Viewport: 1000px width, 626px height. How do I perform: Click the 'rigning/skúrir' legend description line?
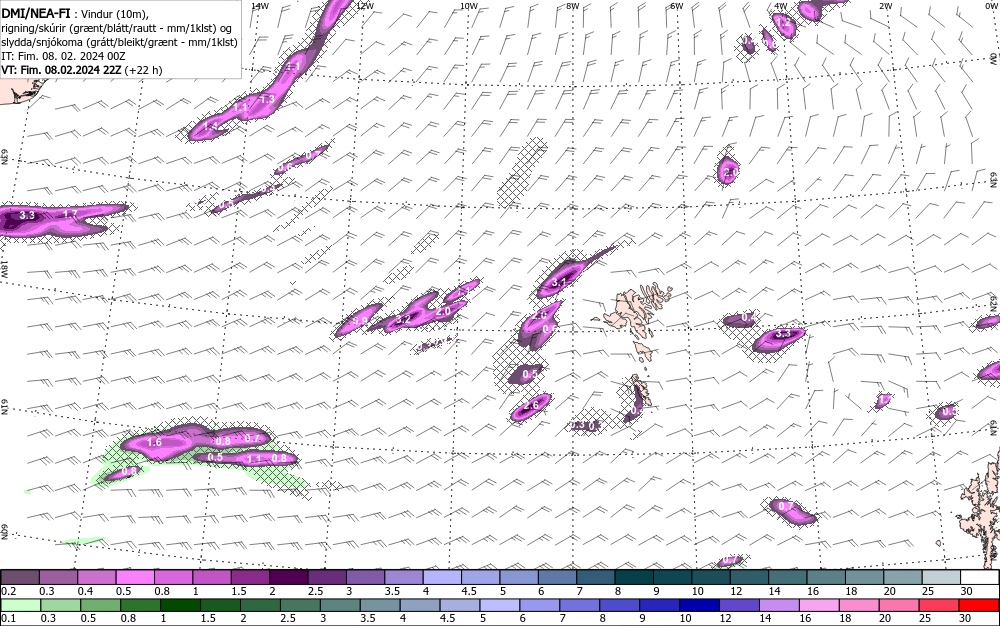116,28
